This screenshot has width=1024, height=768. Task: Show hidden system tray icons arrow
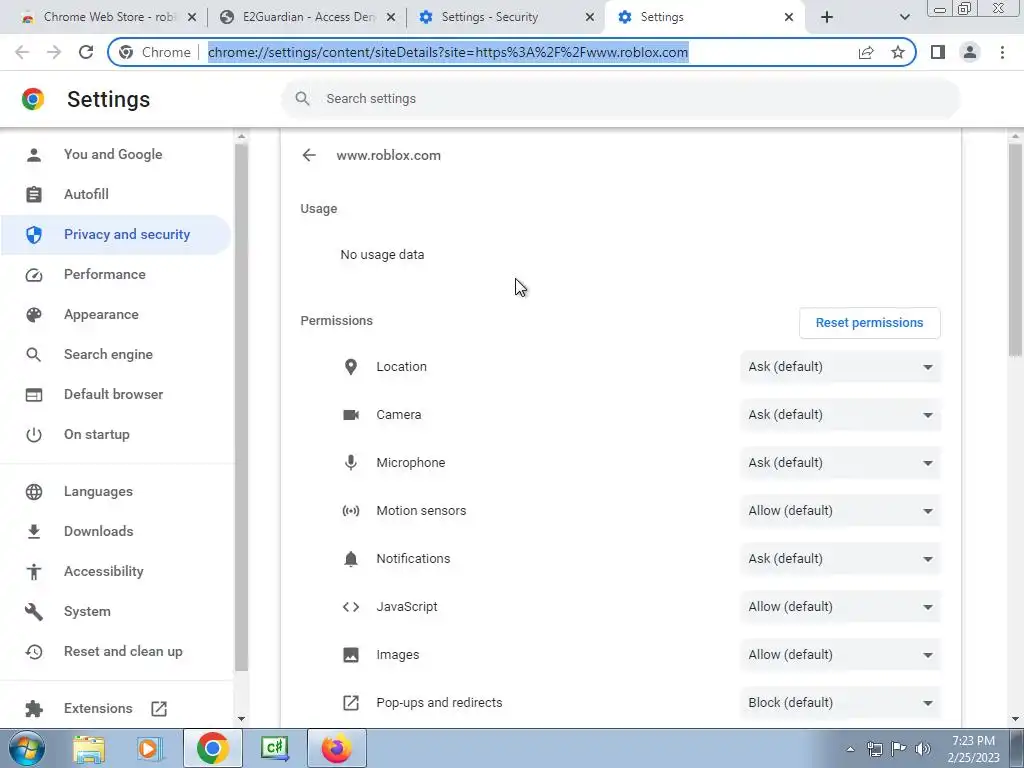click(850, 749)
